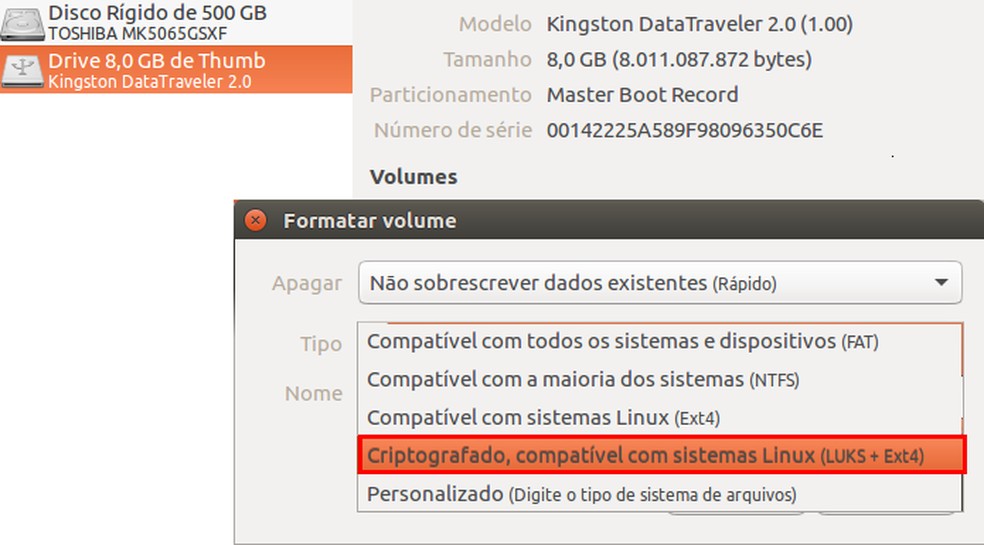Click the Formatar volume title bar
Image resolution: width=984 pixels, height=545 pixels.
(x=600, y=220)
